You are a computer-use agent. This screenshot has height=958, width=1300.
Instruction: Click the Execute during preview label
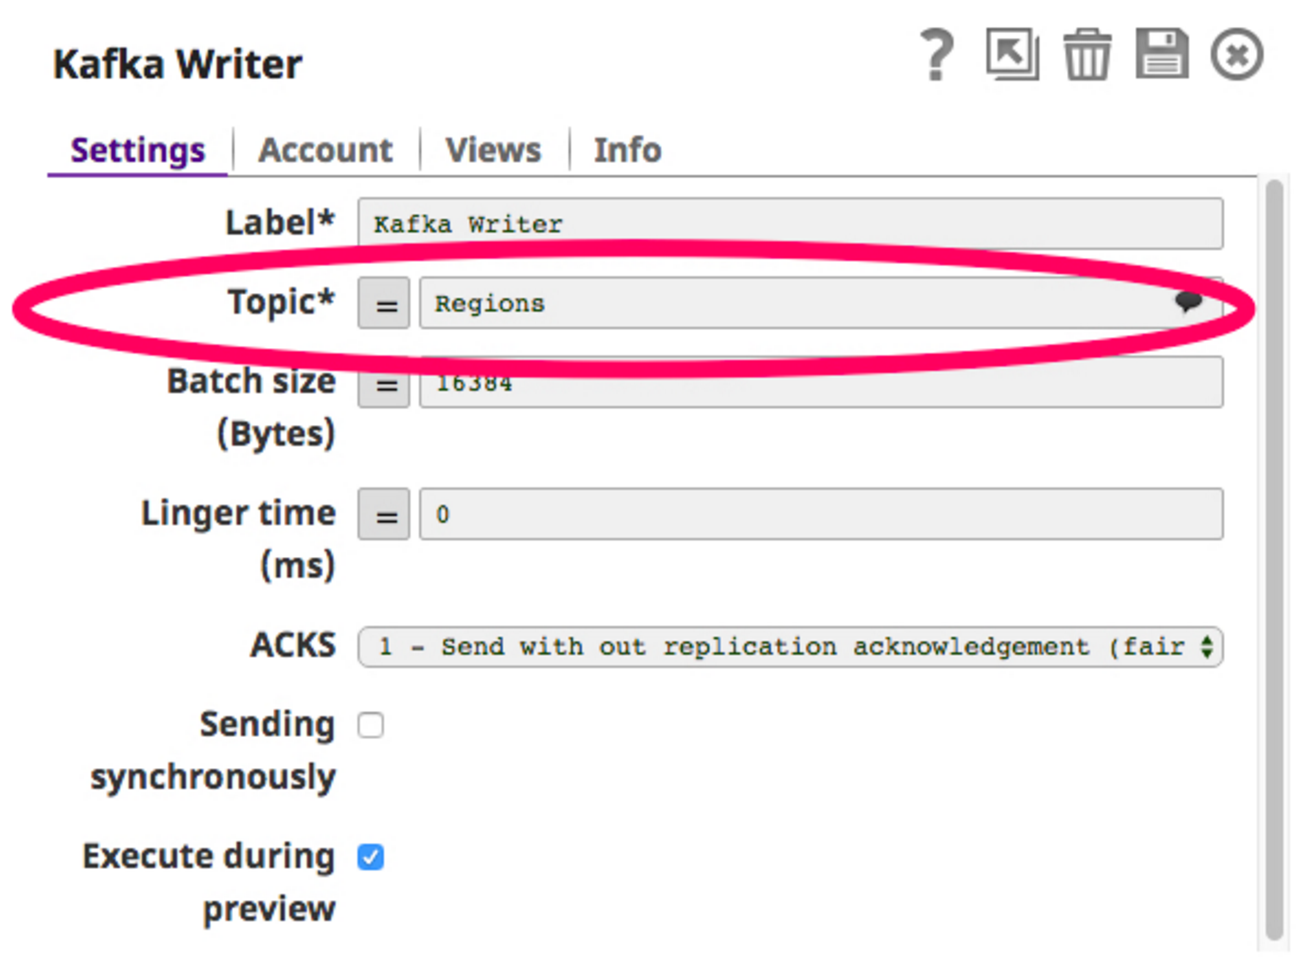tap(209, 882)
